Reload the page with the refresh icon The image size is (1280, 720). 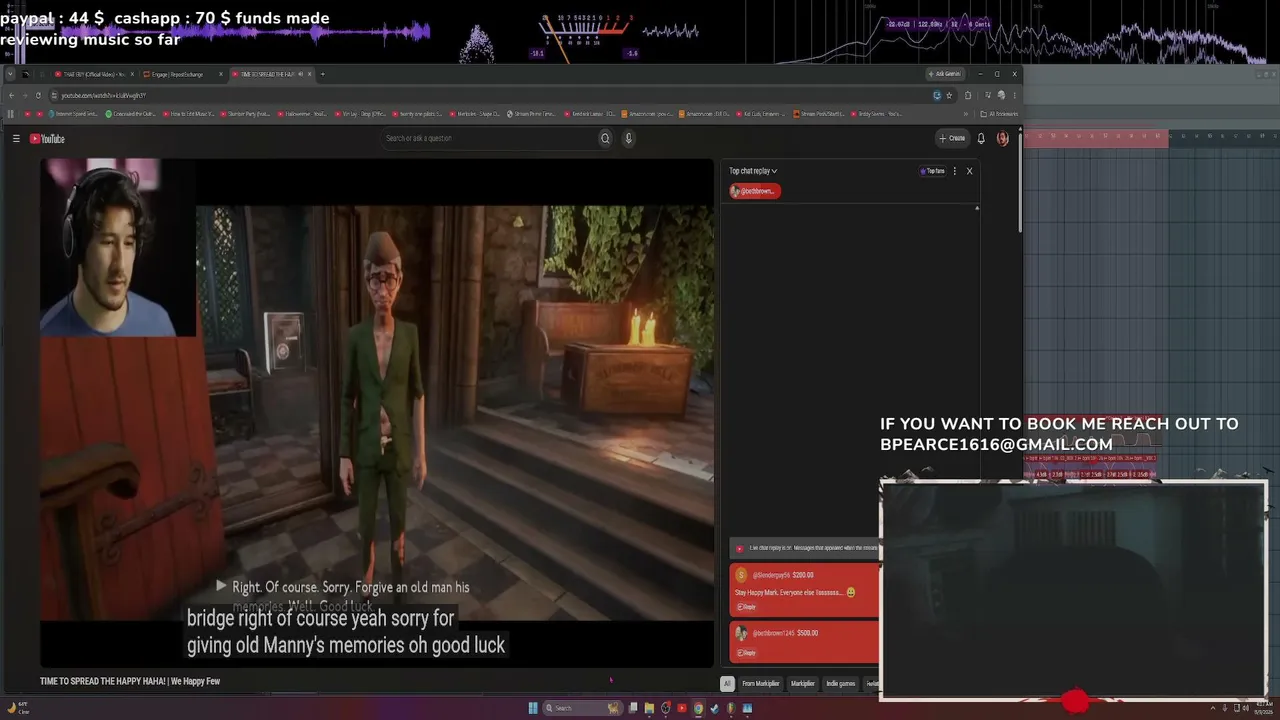[38, 95]
